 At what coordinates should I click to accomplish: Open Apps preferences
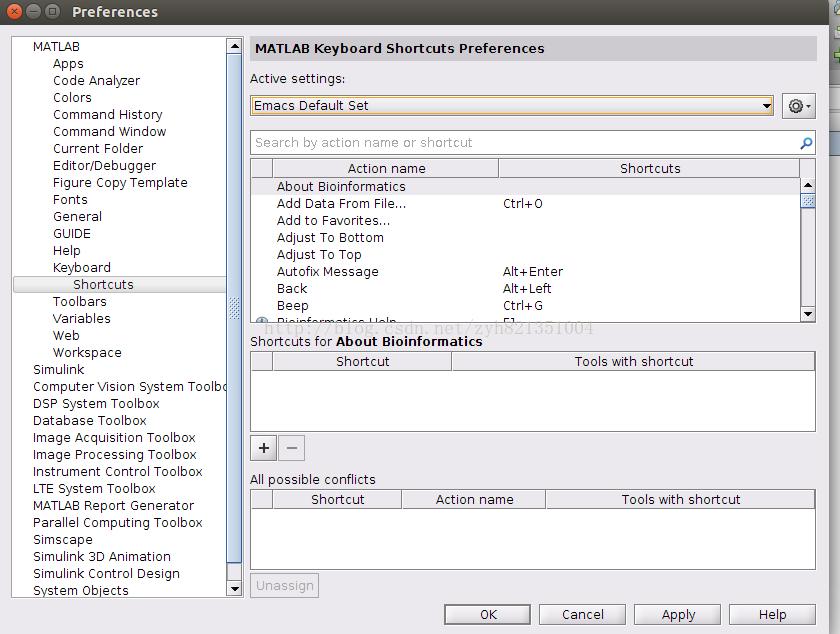pos(68,64)
